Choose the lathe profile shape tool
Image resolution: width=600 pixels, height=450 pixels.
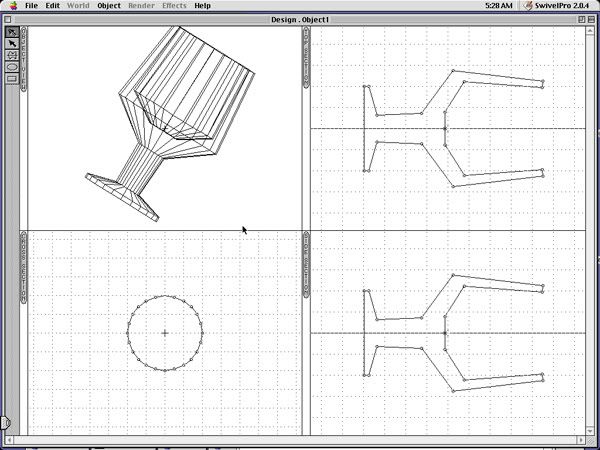click(11, 55)
